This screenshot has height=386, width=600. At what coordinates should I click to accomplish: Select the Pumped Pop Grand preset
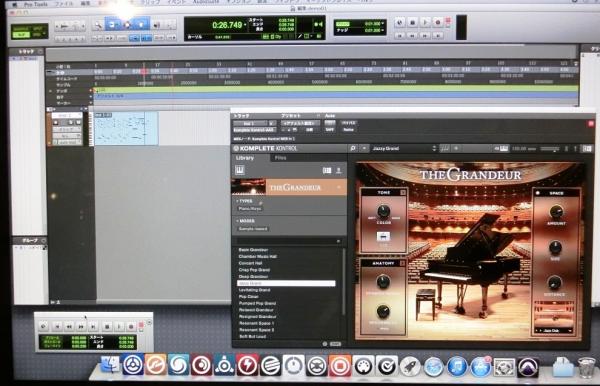[257, 303]
